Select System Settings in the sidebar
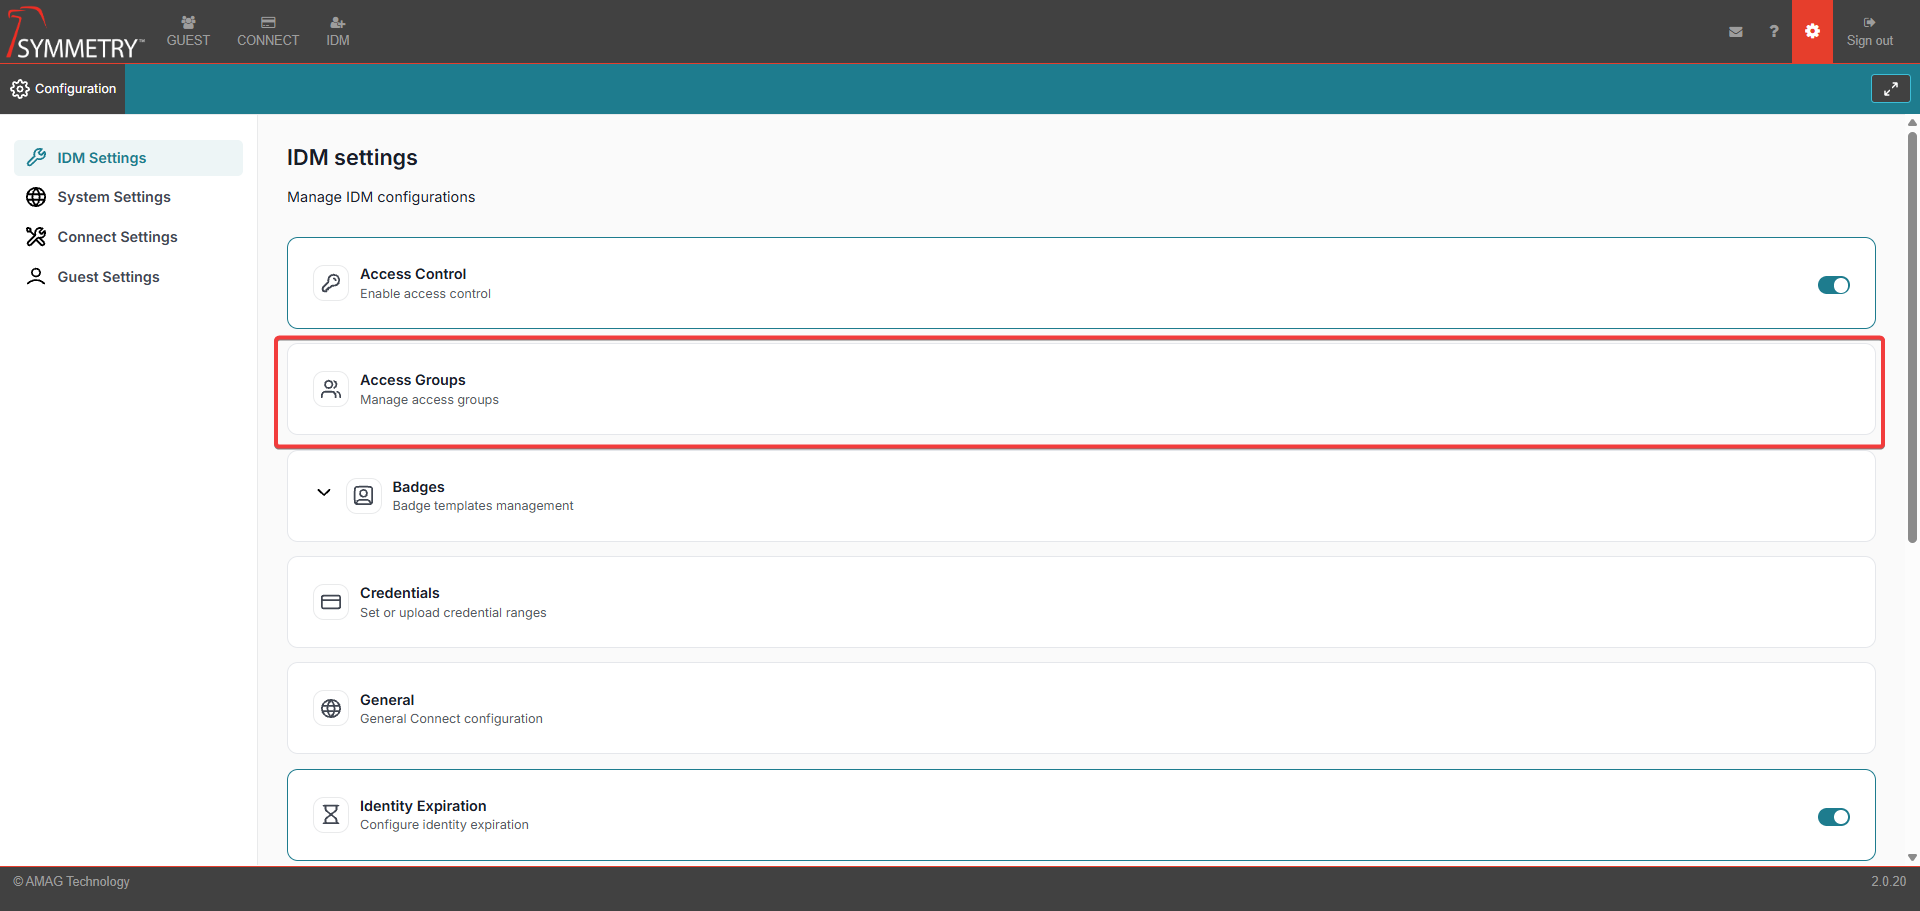1920x911 pixels. (114, 197)
